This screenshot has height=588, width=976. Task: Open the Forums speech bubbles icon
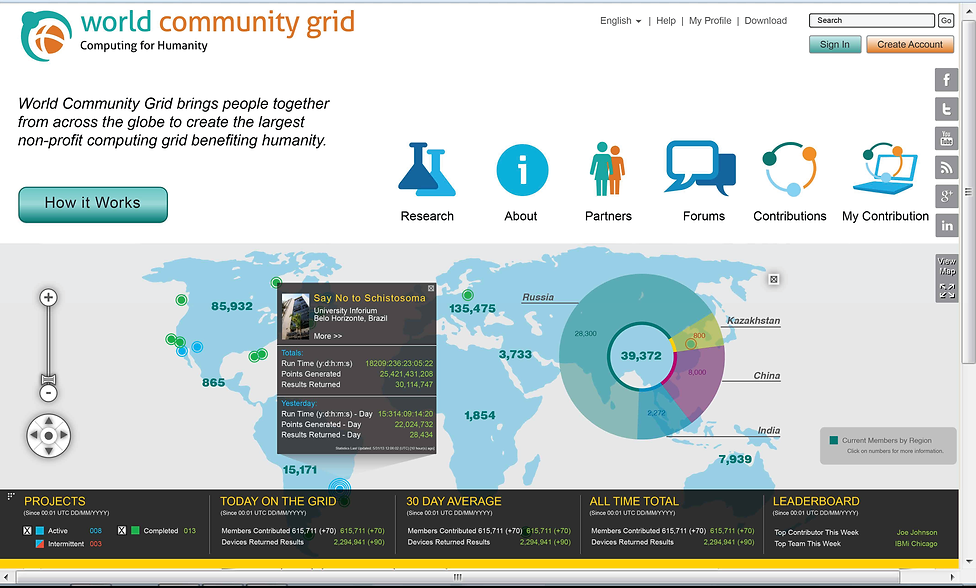(x=700, y=168)
